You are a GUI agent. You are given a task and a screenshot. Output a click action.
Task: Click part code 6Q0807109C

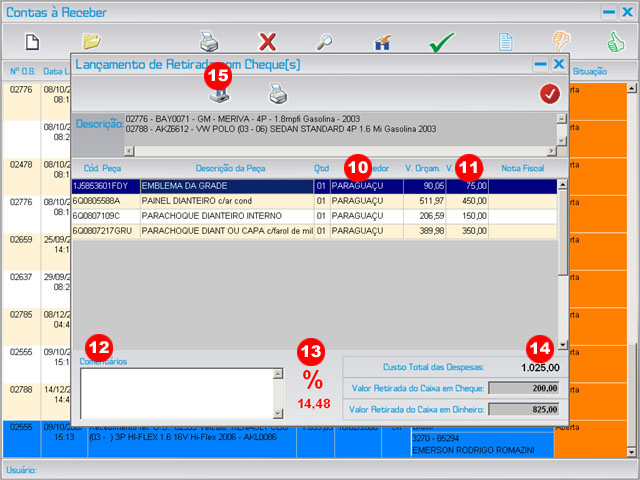[96, 216]
